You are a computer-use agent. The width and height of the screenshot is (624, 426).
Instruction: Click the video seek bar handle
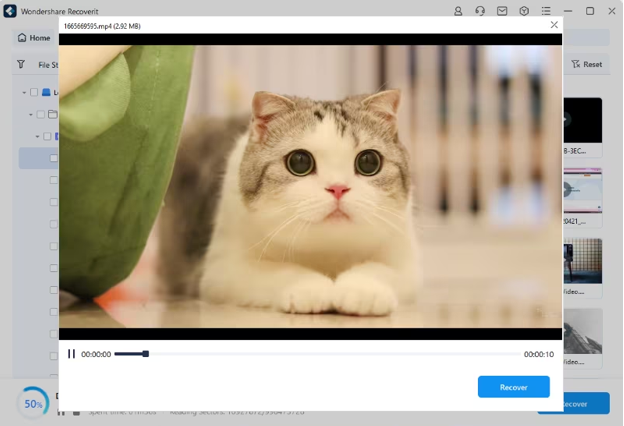click(x=146, y=354)
